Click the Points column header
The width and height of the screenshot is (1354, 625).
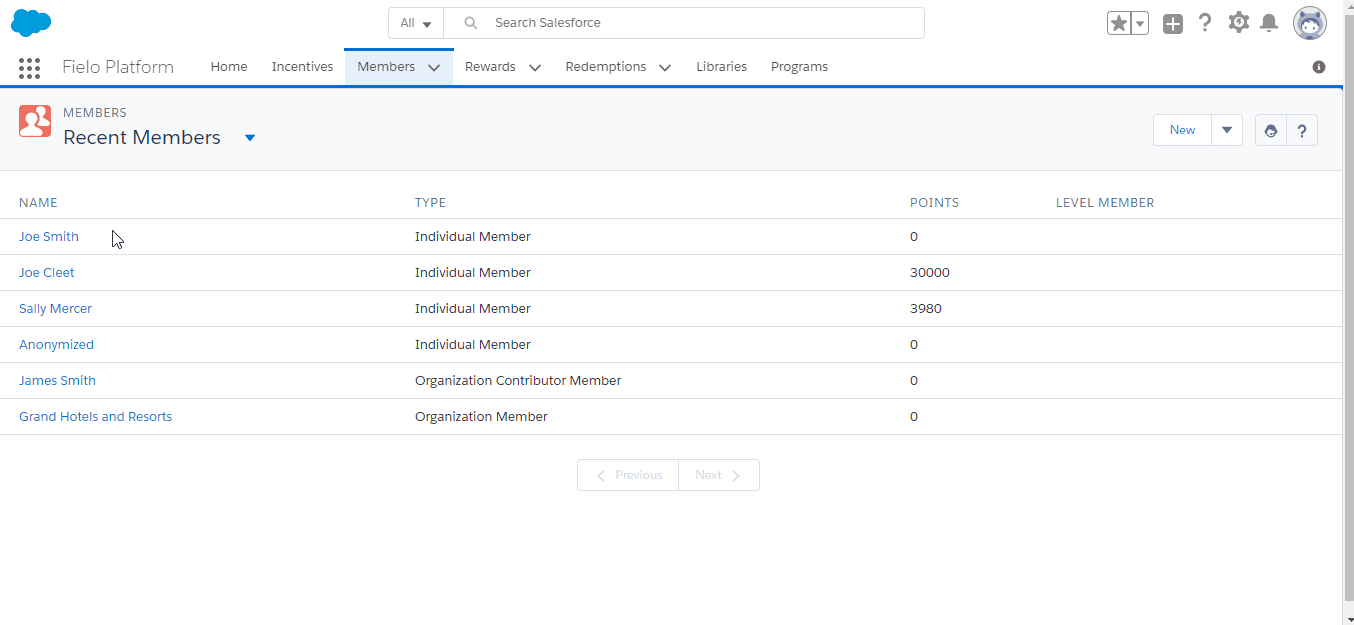coord(934,203)
